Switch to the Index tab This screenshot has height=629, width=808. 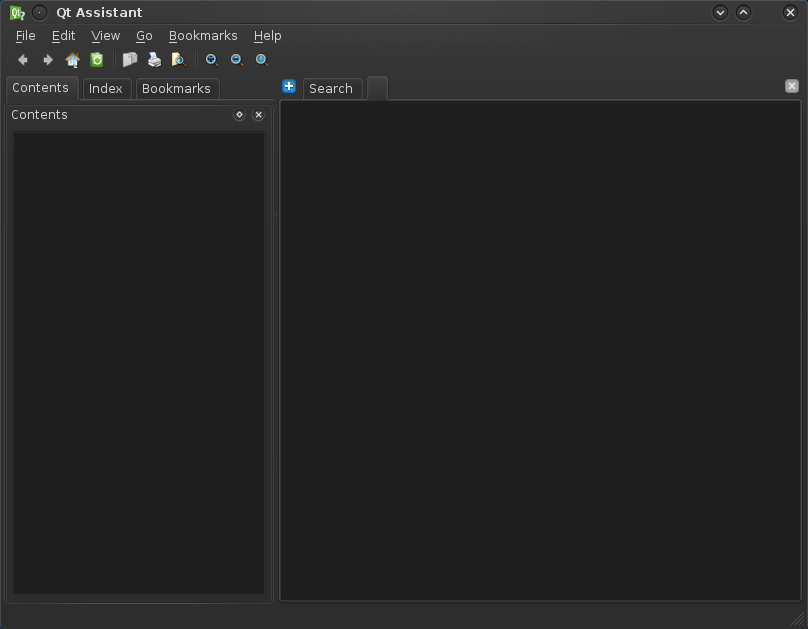[x=106, y=89]
